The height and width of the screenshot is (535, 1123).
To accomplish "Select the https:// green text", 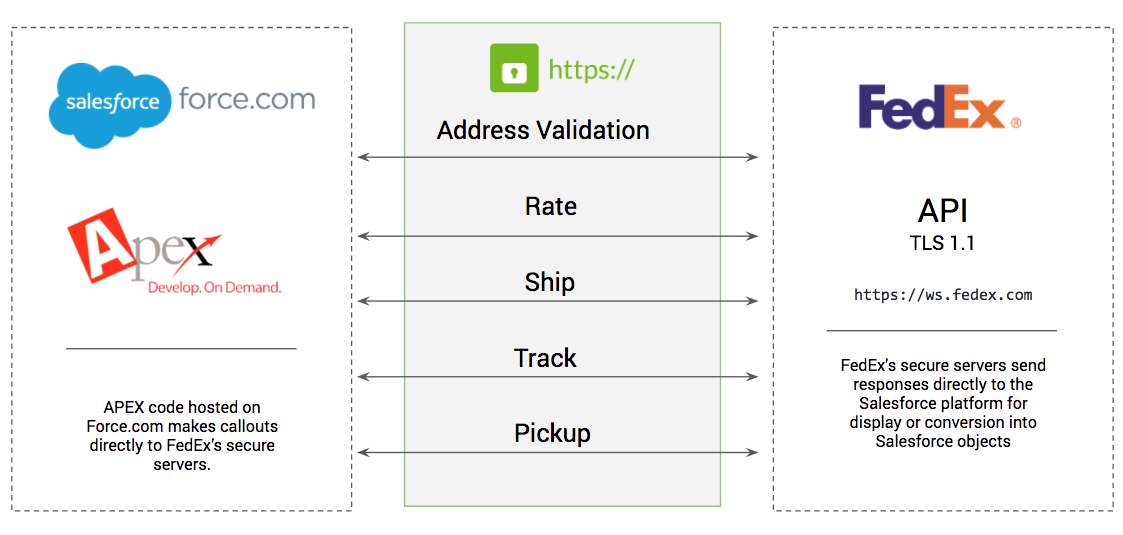I will pos(591,69).
